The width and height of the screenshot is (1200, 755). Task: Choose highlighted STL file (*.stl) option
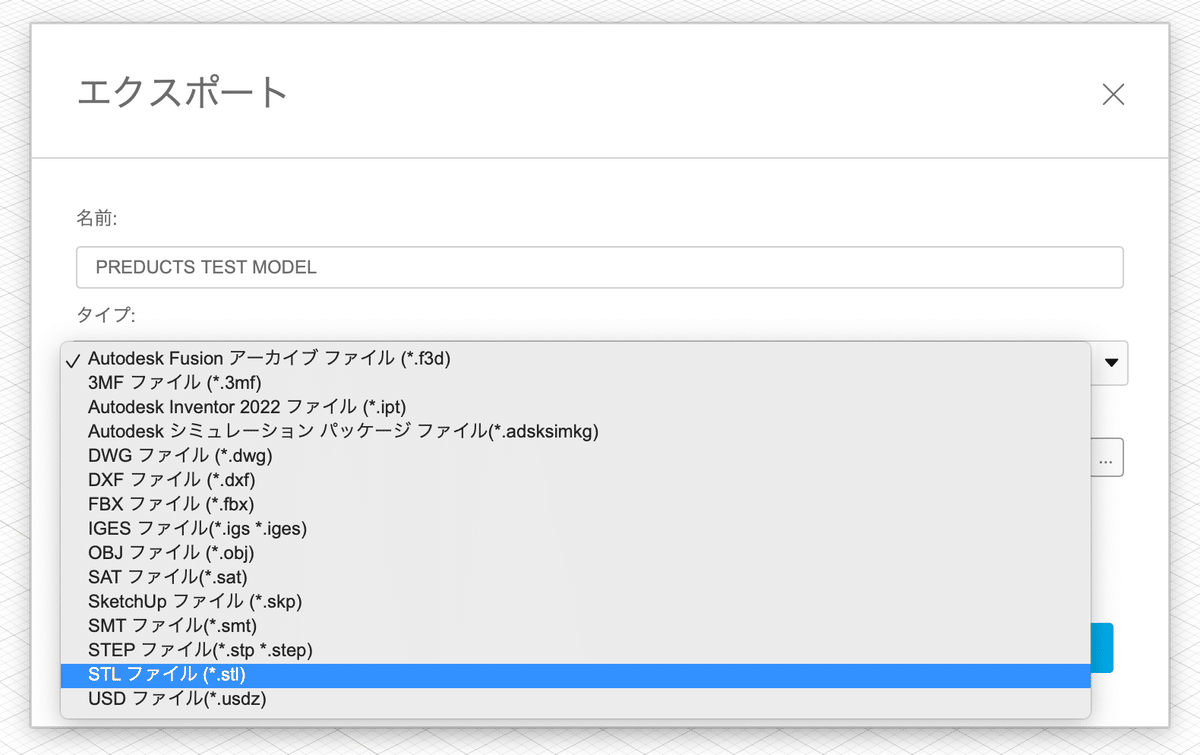tap(576, 675)
